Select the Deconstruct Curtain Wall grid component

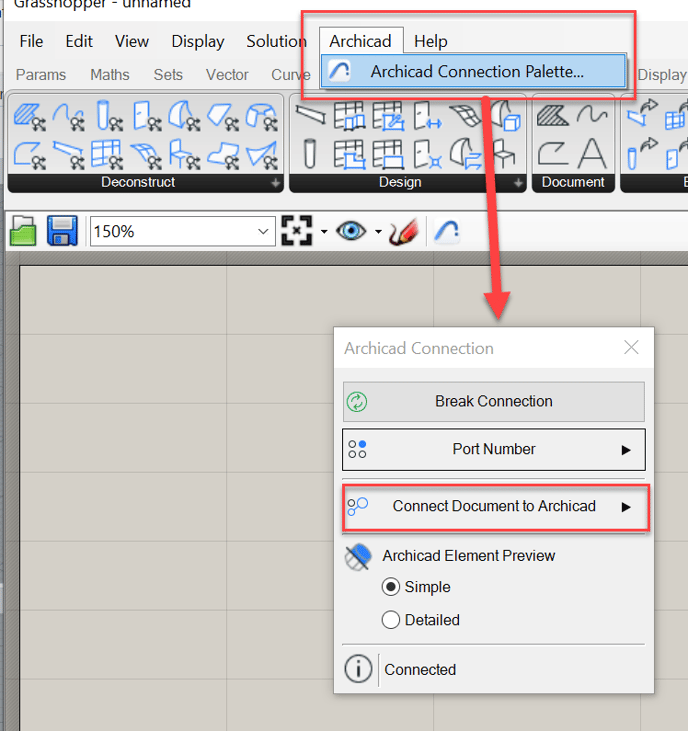pos(107,154)
